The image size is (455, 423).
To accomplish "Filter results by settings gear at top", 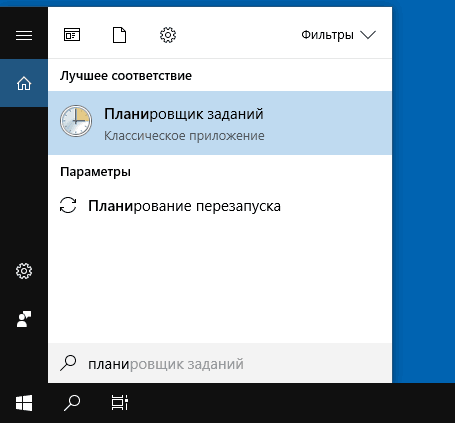I will pyautogui.click(x=168, y=35).
